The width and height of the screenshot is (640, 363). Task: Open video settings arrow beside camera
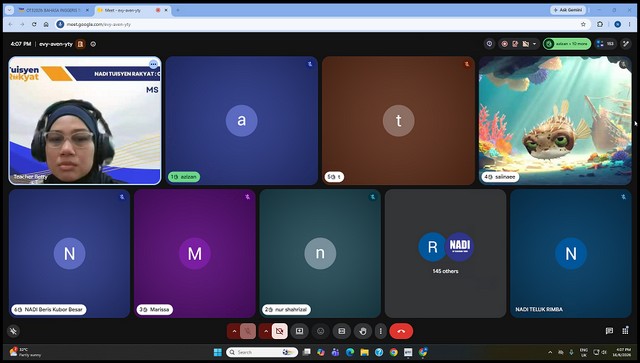(266, 331)
